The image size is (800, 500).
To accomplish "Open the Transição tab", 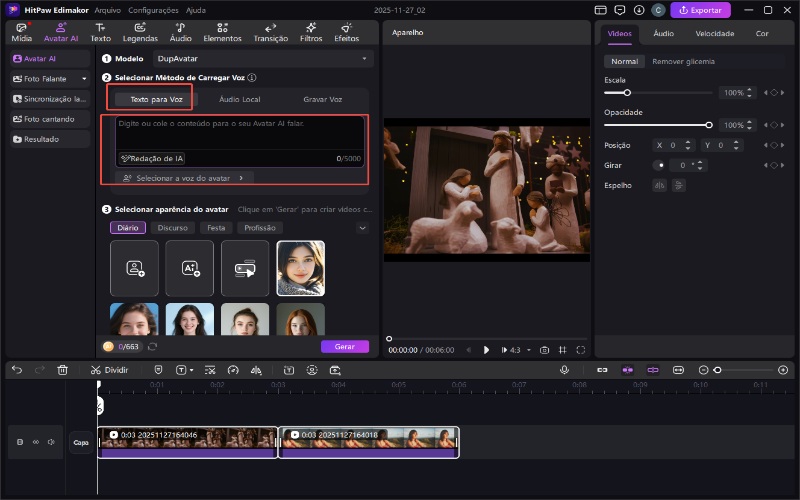I will point(270,33).
